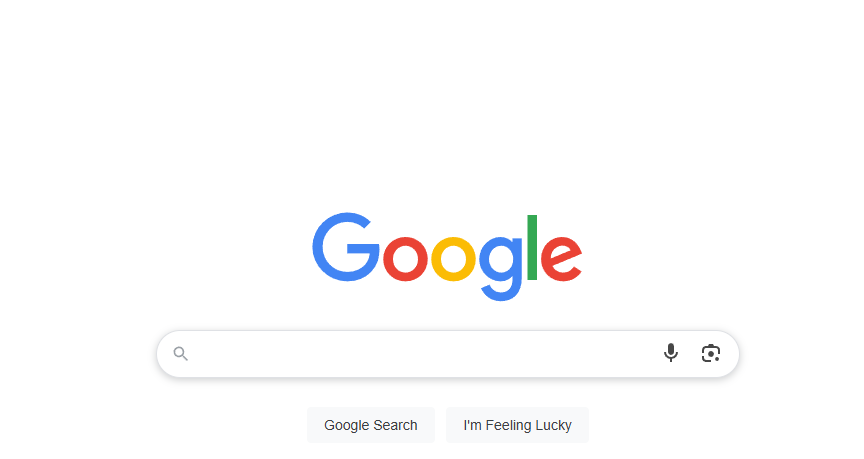Viewport: 864px width, 459px height.
Task: Click the word Lucky on the Lucky button
Action: (553, 425)
